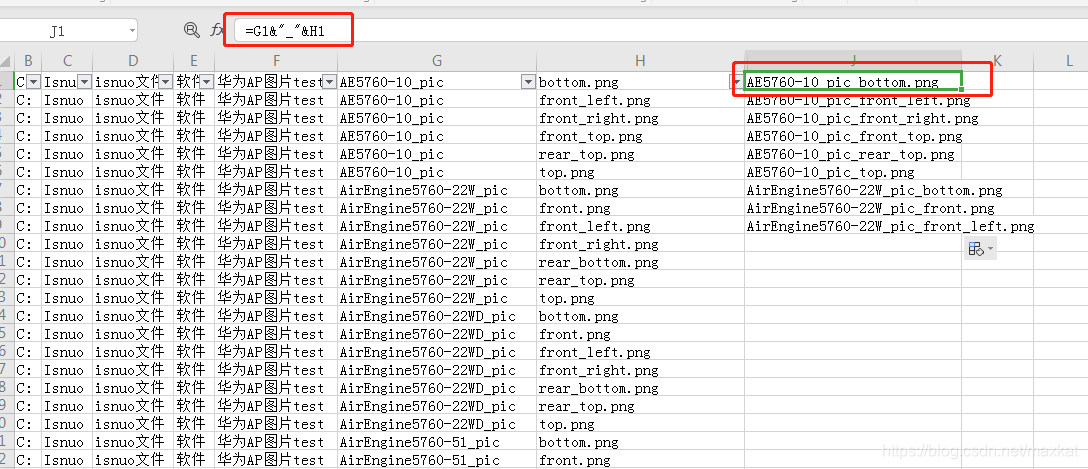Screen dimensions: 1088x469
Task: Select column G header
Action: (x=437, y=61)
